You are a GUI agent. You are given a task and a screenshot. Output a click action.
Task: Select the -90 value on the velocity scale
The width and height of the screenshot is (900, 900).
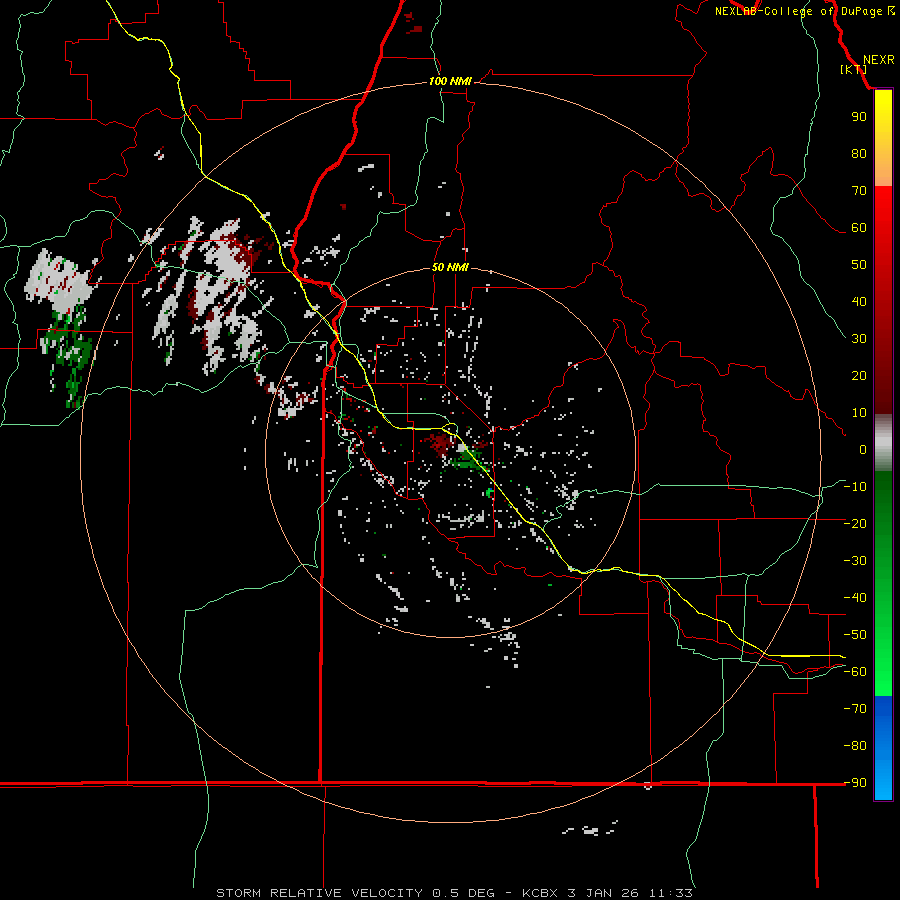tap(855, 783)
